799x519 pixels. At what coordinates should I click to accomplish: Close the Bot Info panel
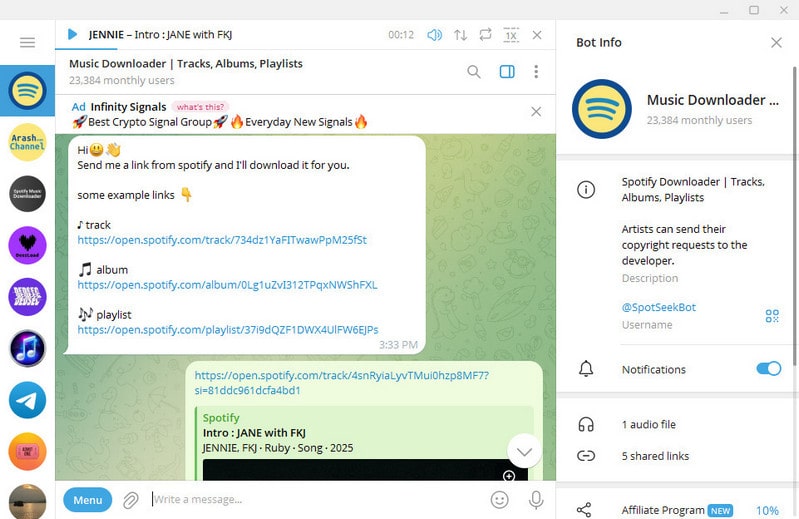(x=776, y=43)
